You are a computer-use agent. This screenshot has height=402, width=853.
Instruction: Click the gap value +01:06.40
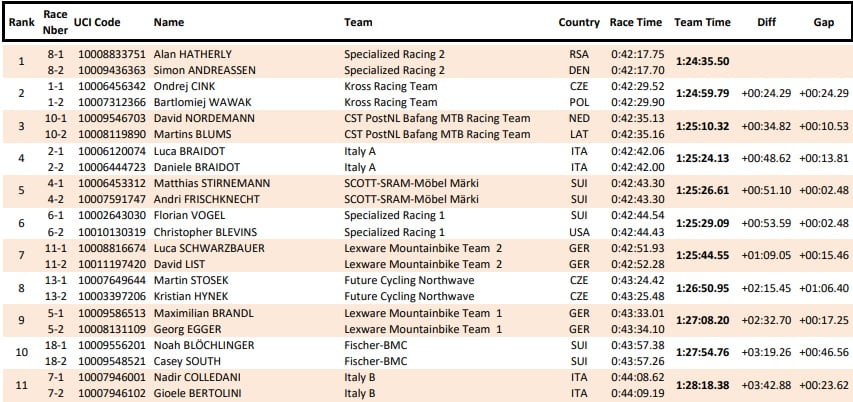tap(823, 288)
